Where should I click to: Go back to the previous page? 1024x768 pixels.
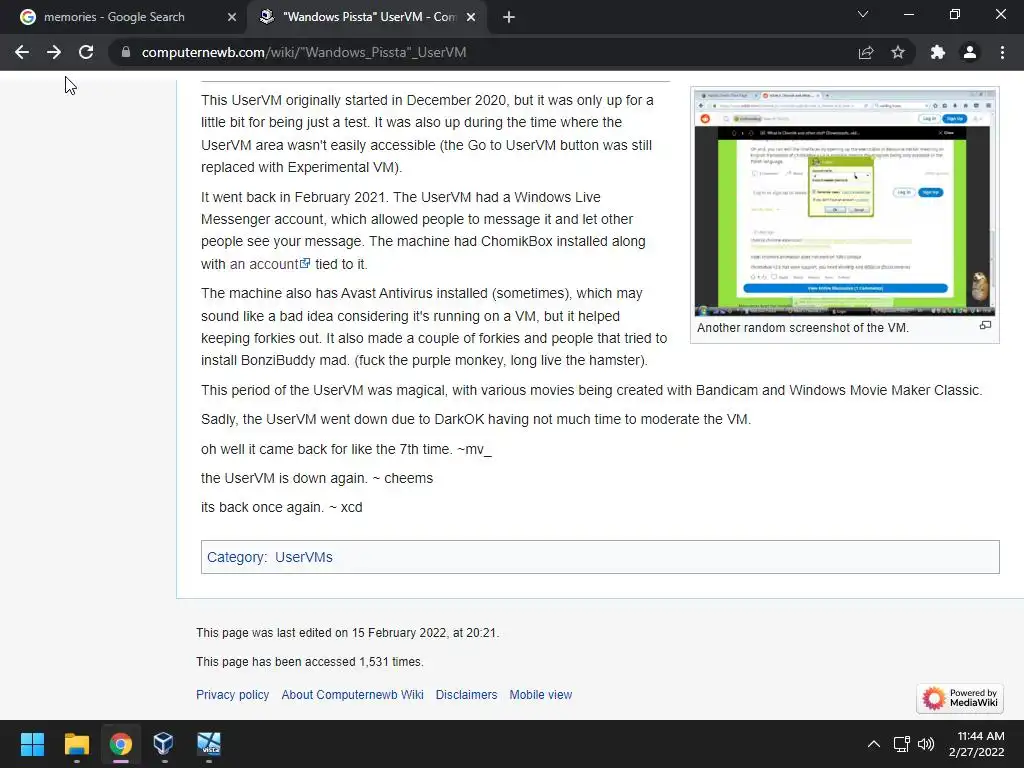coord(22,52)
